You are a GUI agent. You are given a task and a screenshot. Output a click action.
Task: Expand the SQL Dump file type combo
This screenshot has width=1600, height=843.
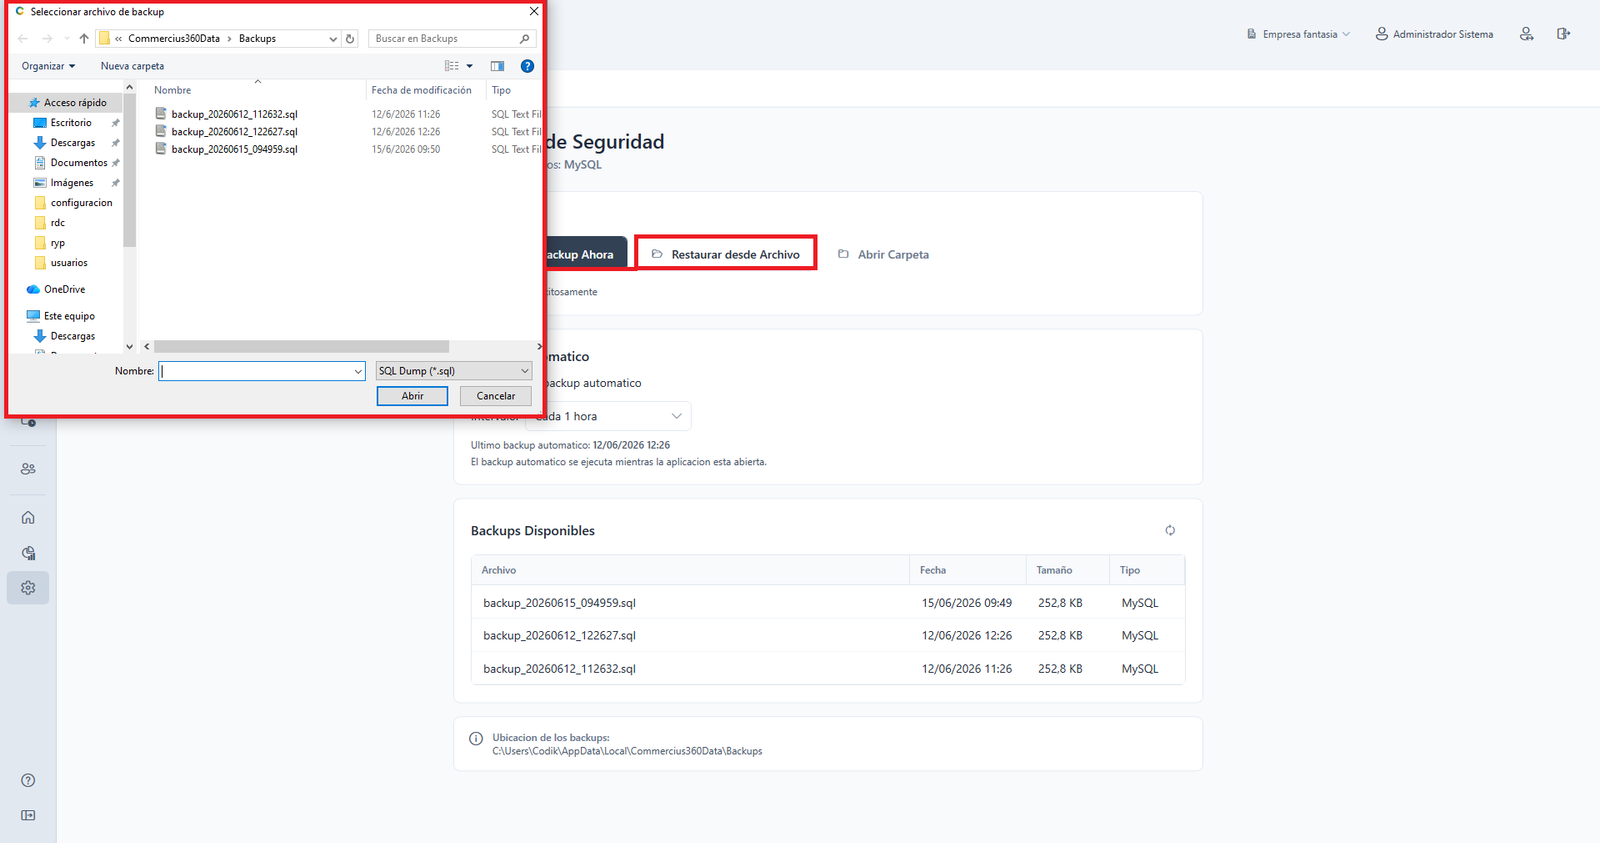pyautogui.click(x=454, y=371)
